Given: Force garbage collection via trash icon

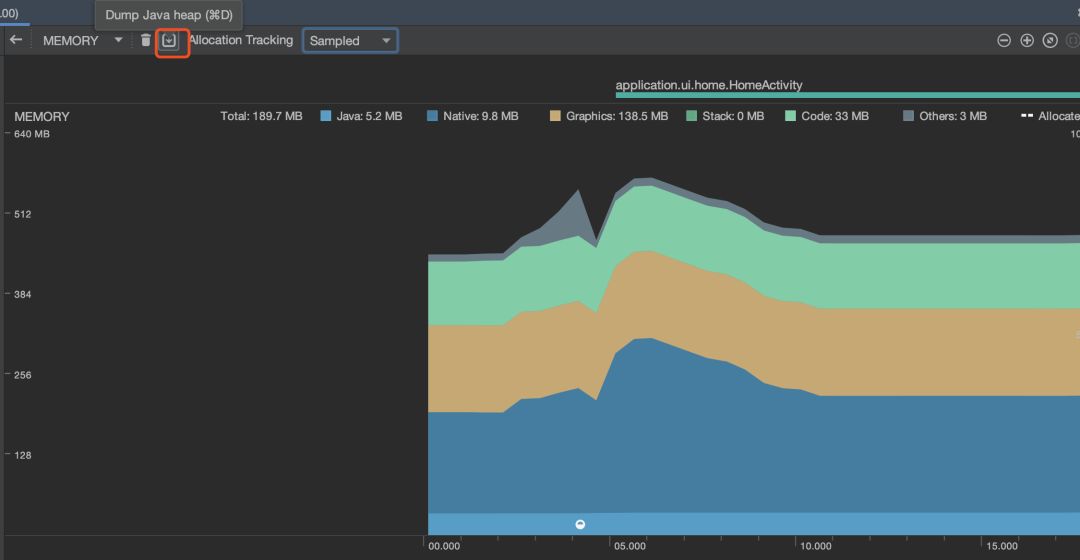Looking at the screenshot, I should click(x=145, y=40).
